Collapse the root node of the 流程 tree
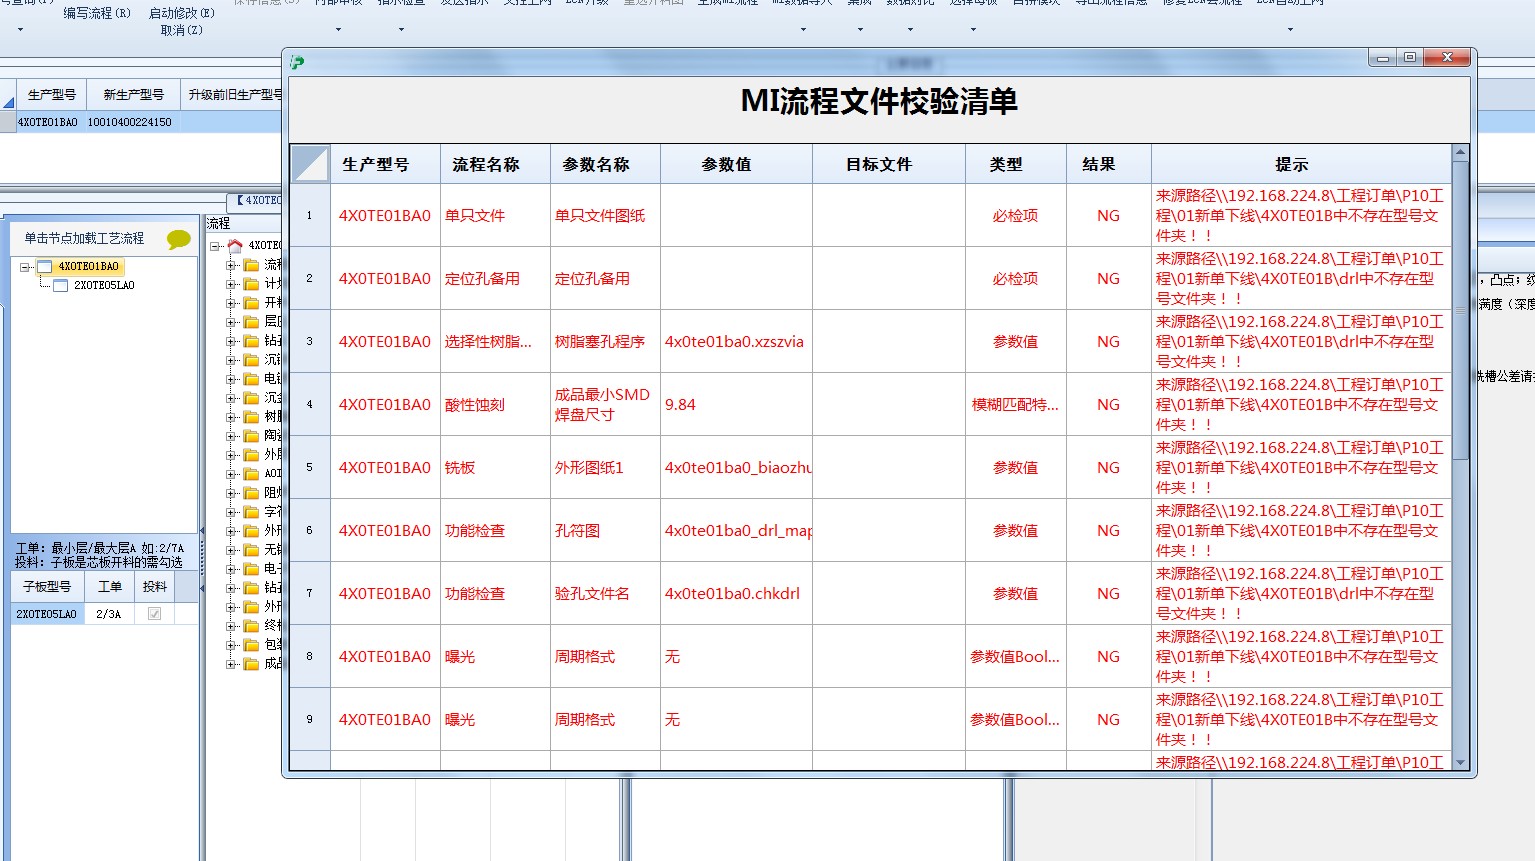Viewport: 1535px width, 861px height. (214, 246)
